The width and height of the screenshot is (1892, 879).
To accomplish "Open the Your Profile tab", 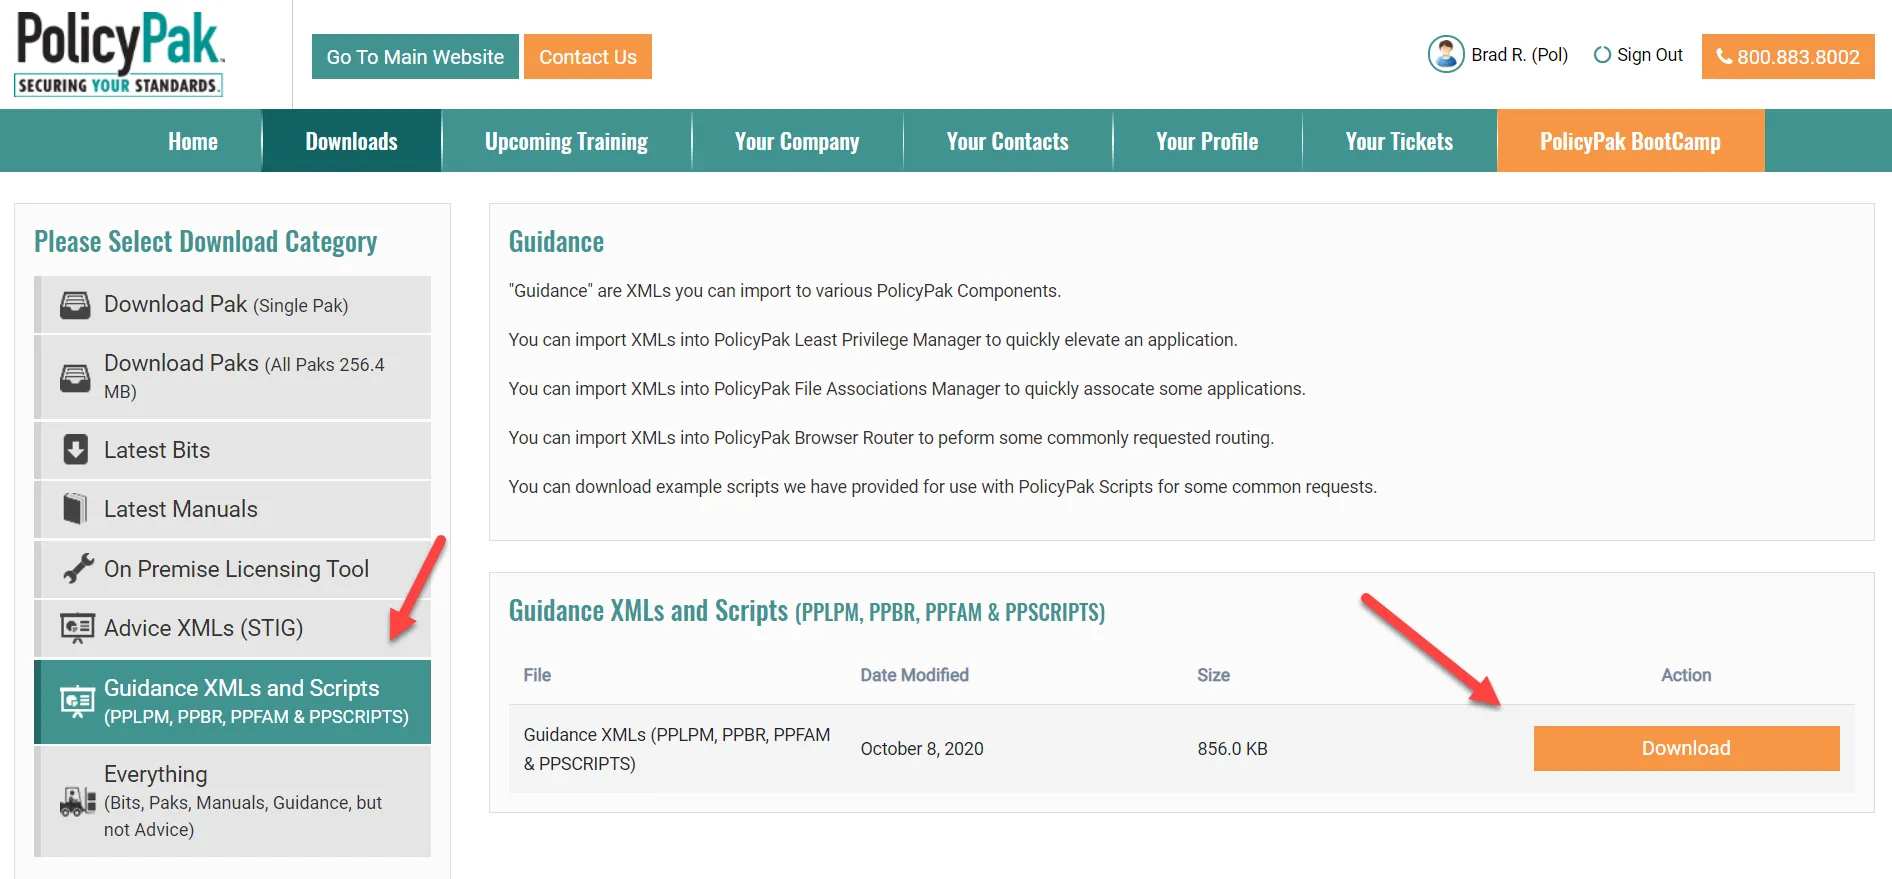I will pos(1207,141).
